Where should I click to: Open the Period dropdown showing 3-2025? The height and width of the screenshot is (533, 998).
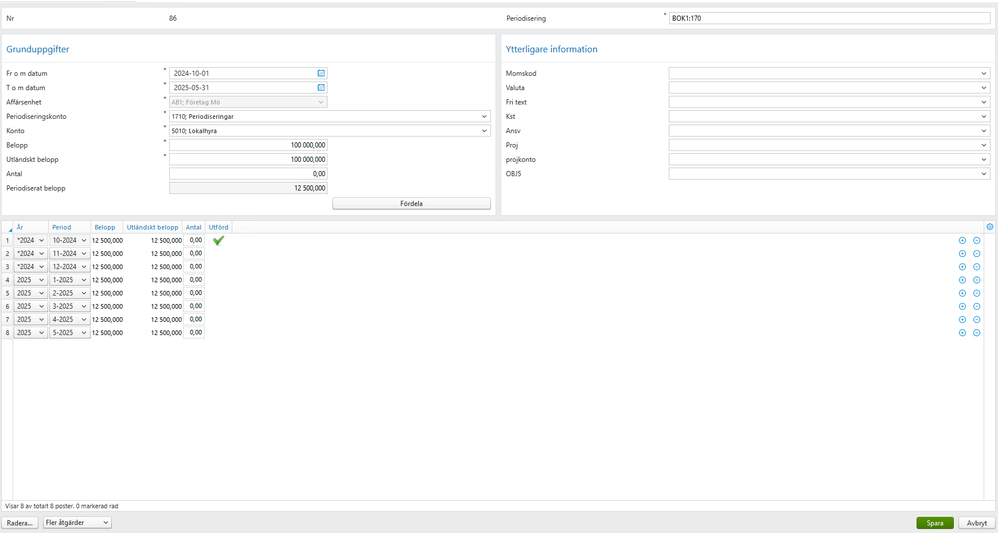[70, 306]
